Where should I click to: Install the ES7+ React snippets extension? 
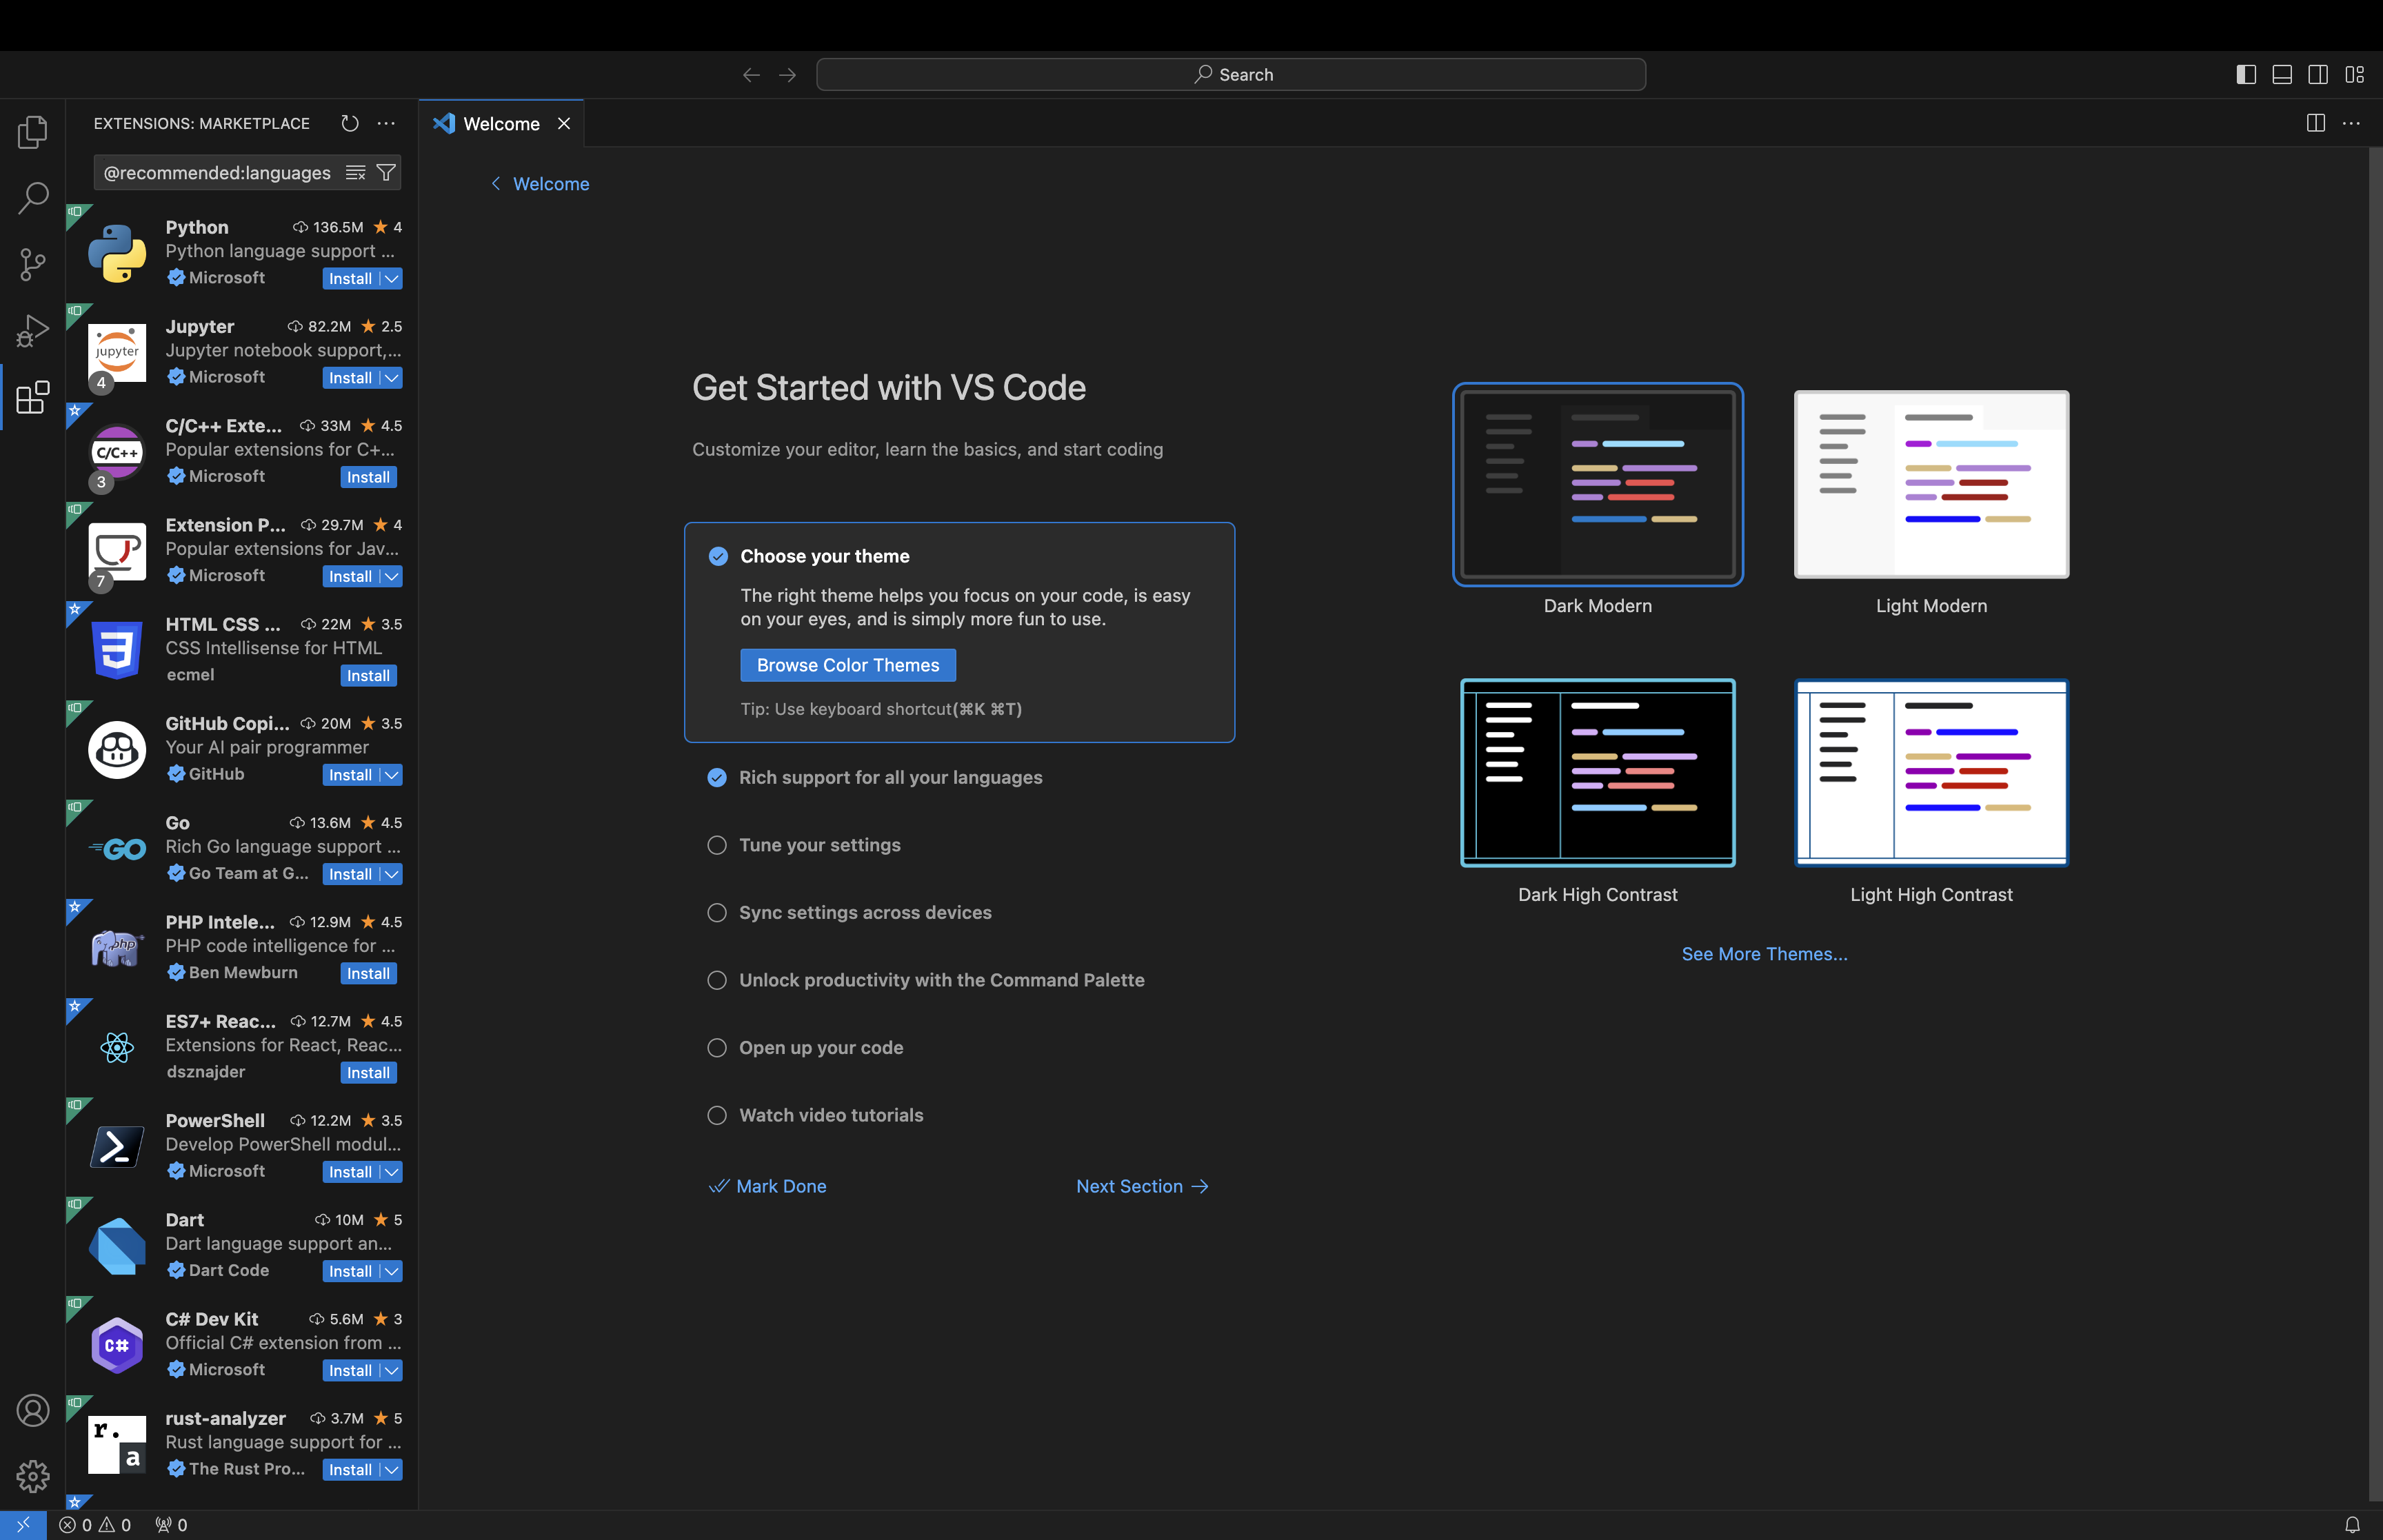(x=368, y=1073)
